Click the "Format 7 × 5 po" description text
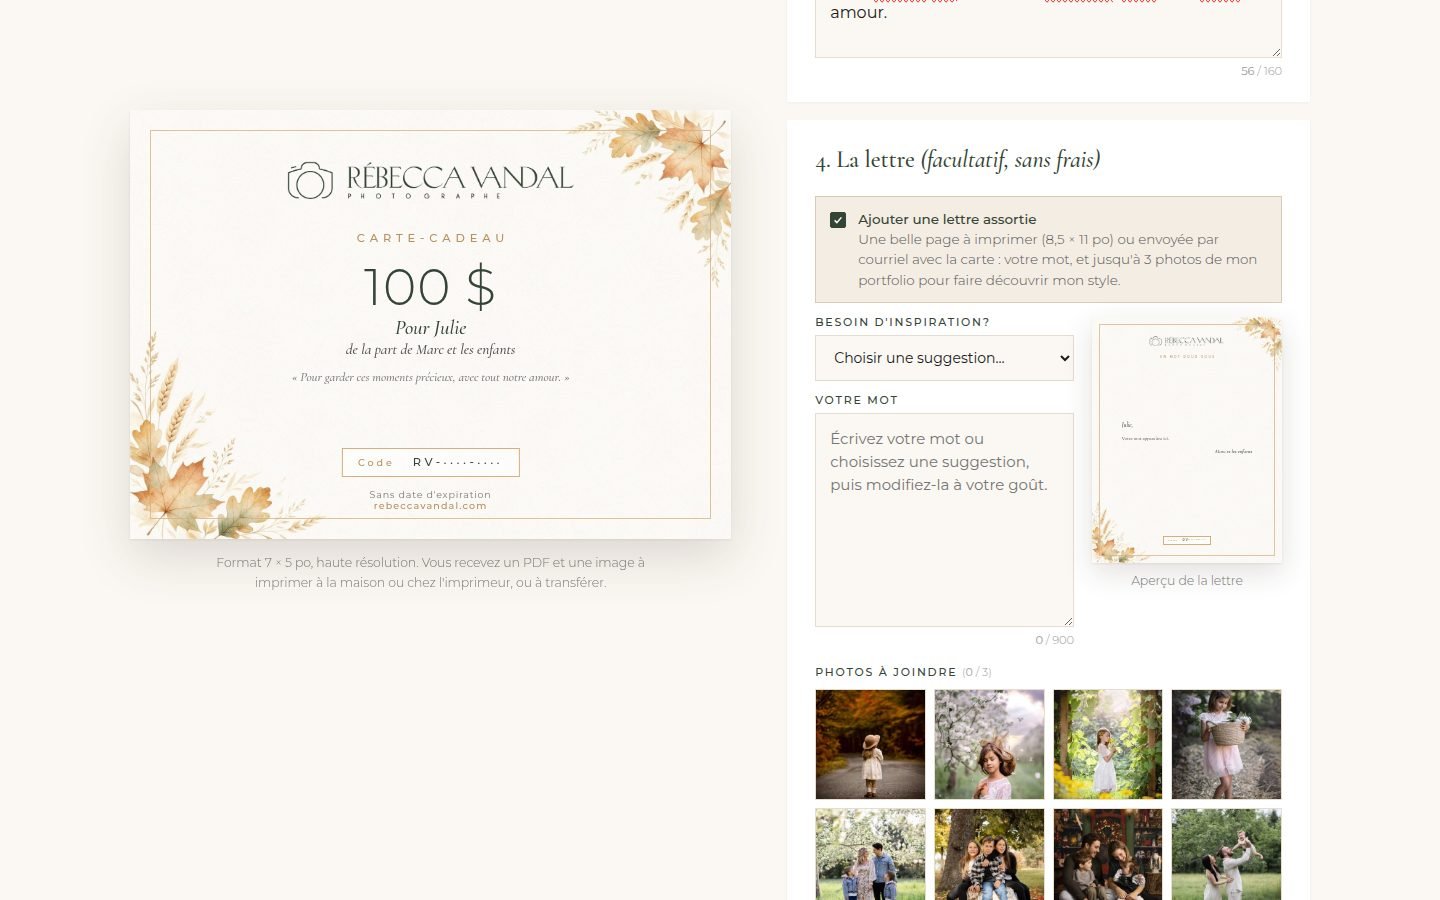This screenshot has width=1440, height=900. (430, 572)
